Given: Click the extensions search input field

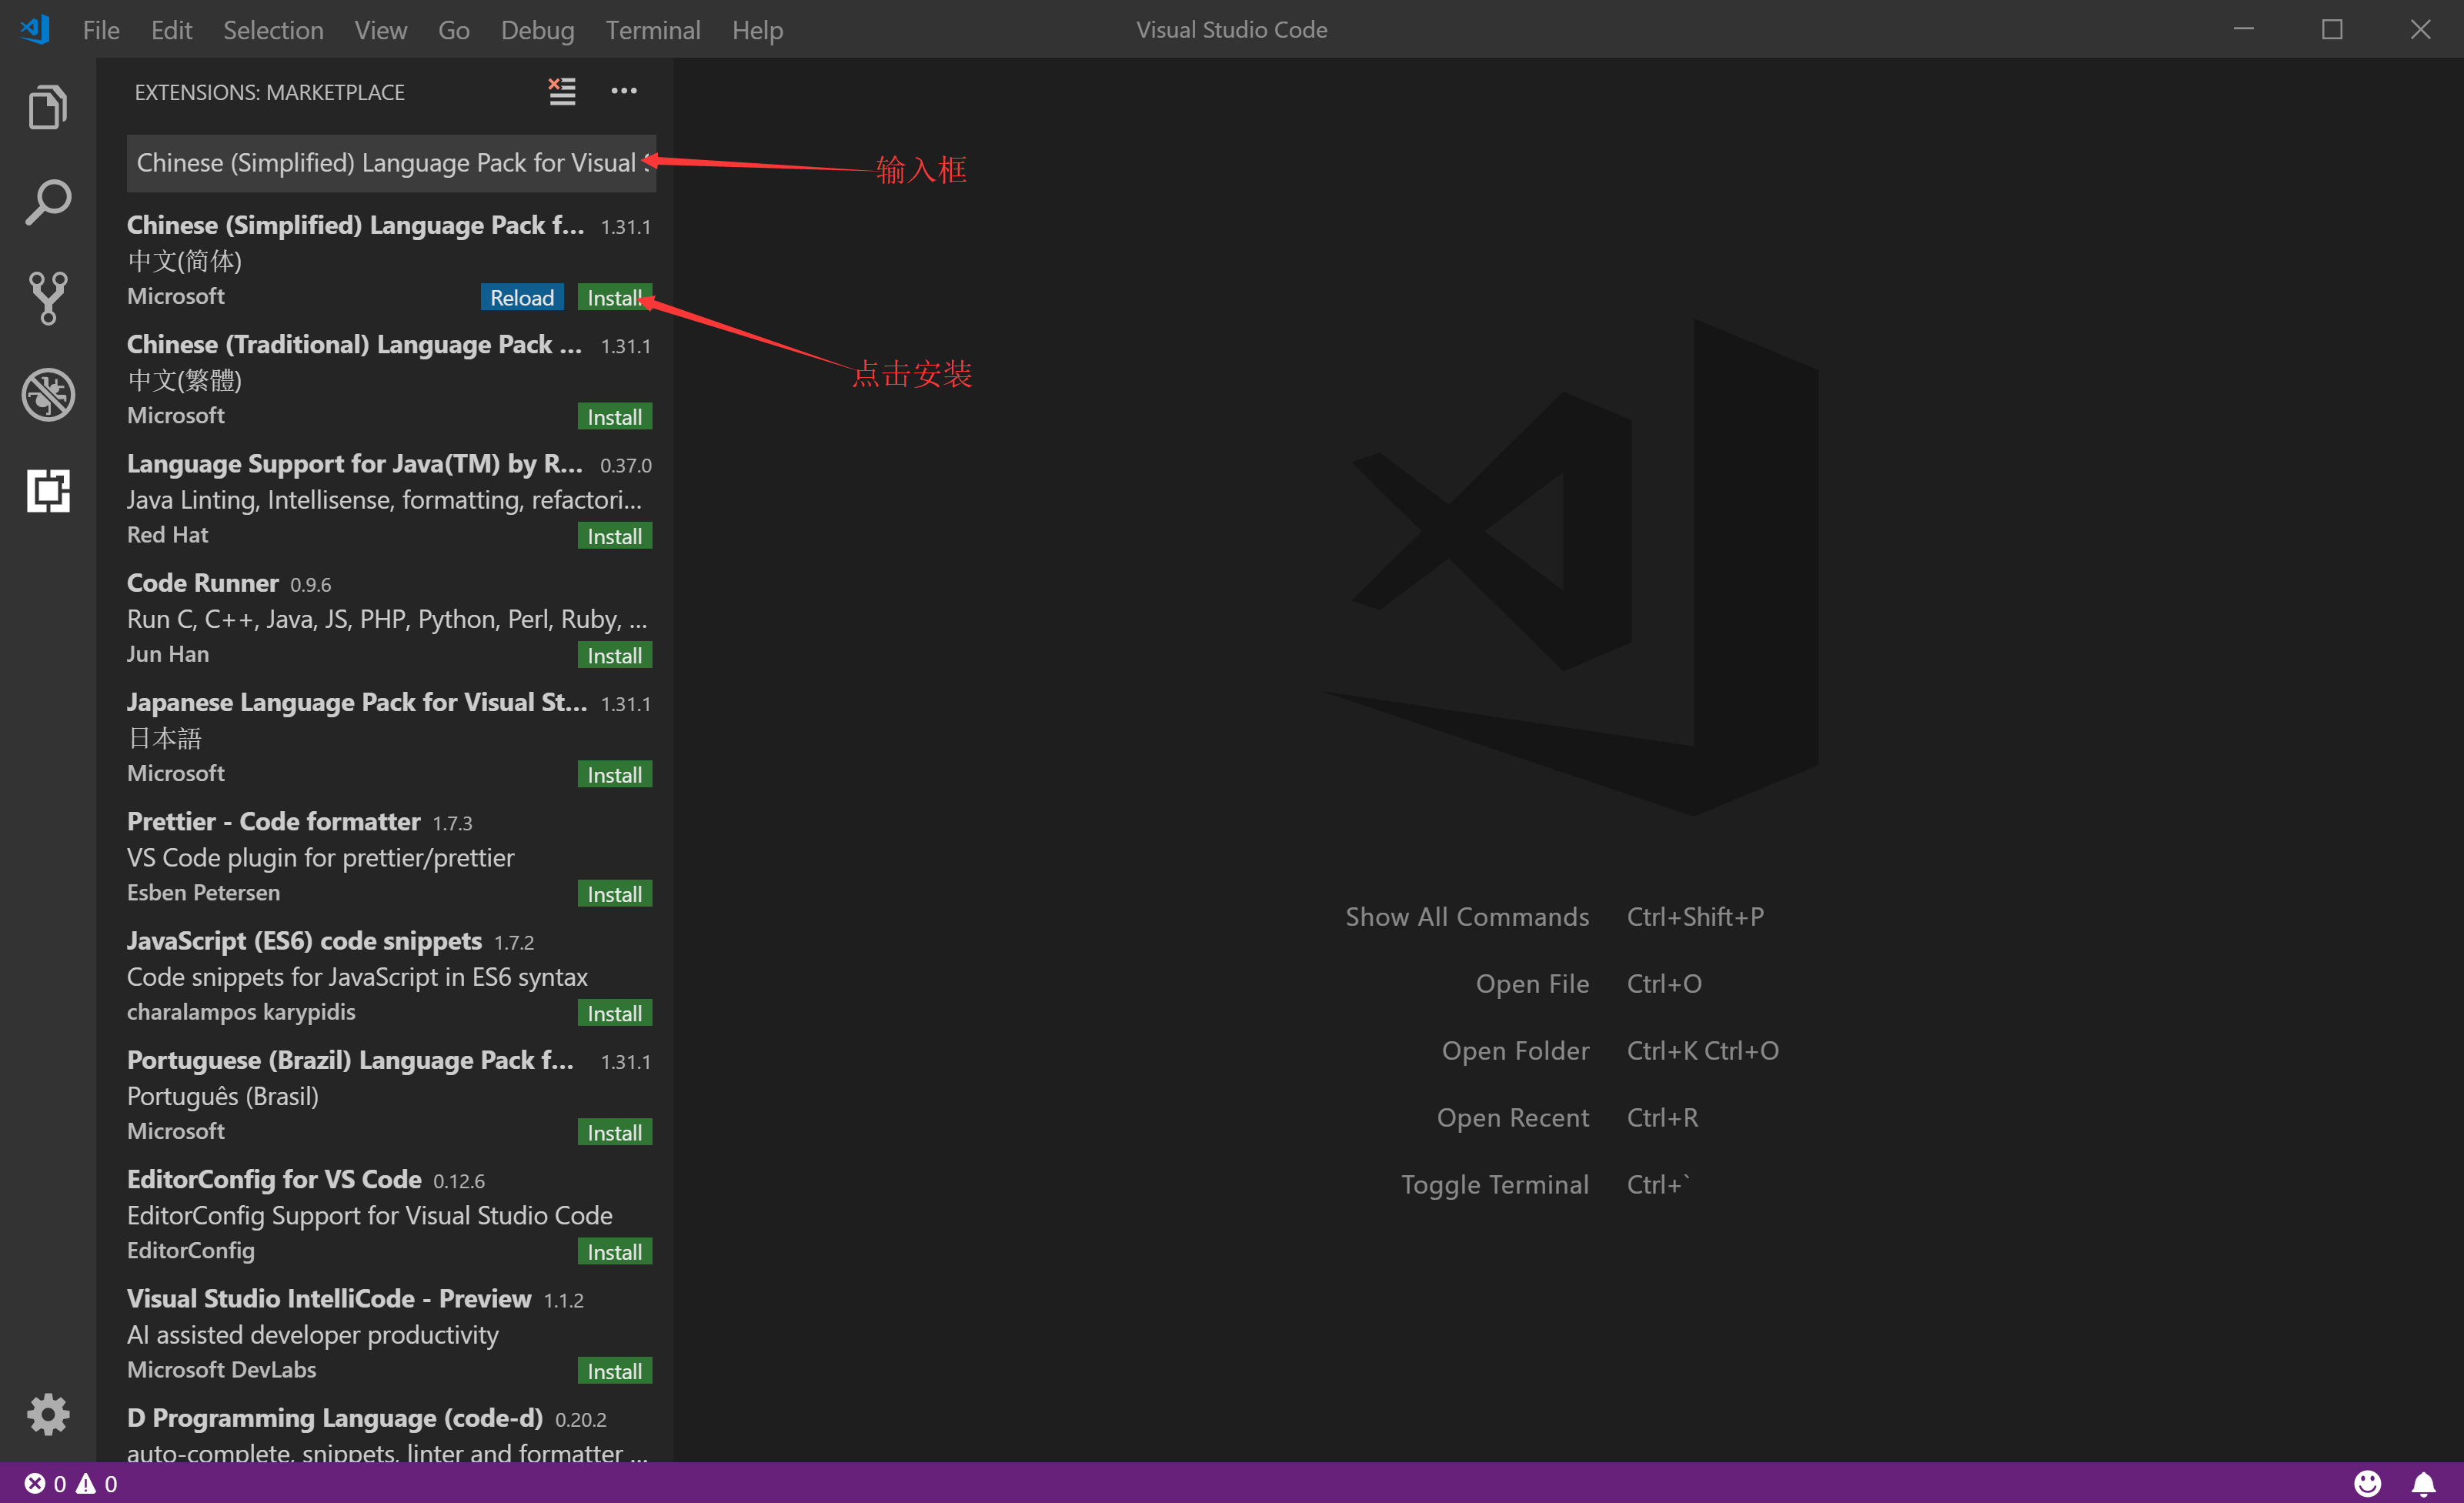Looking at the screenshot, I should tap(391, 163).
